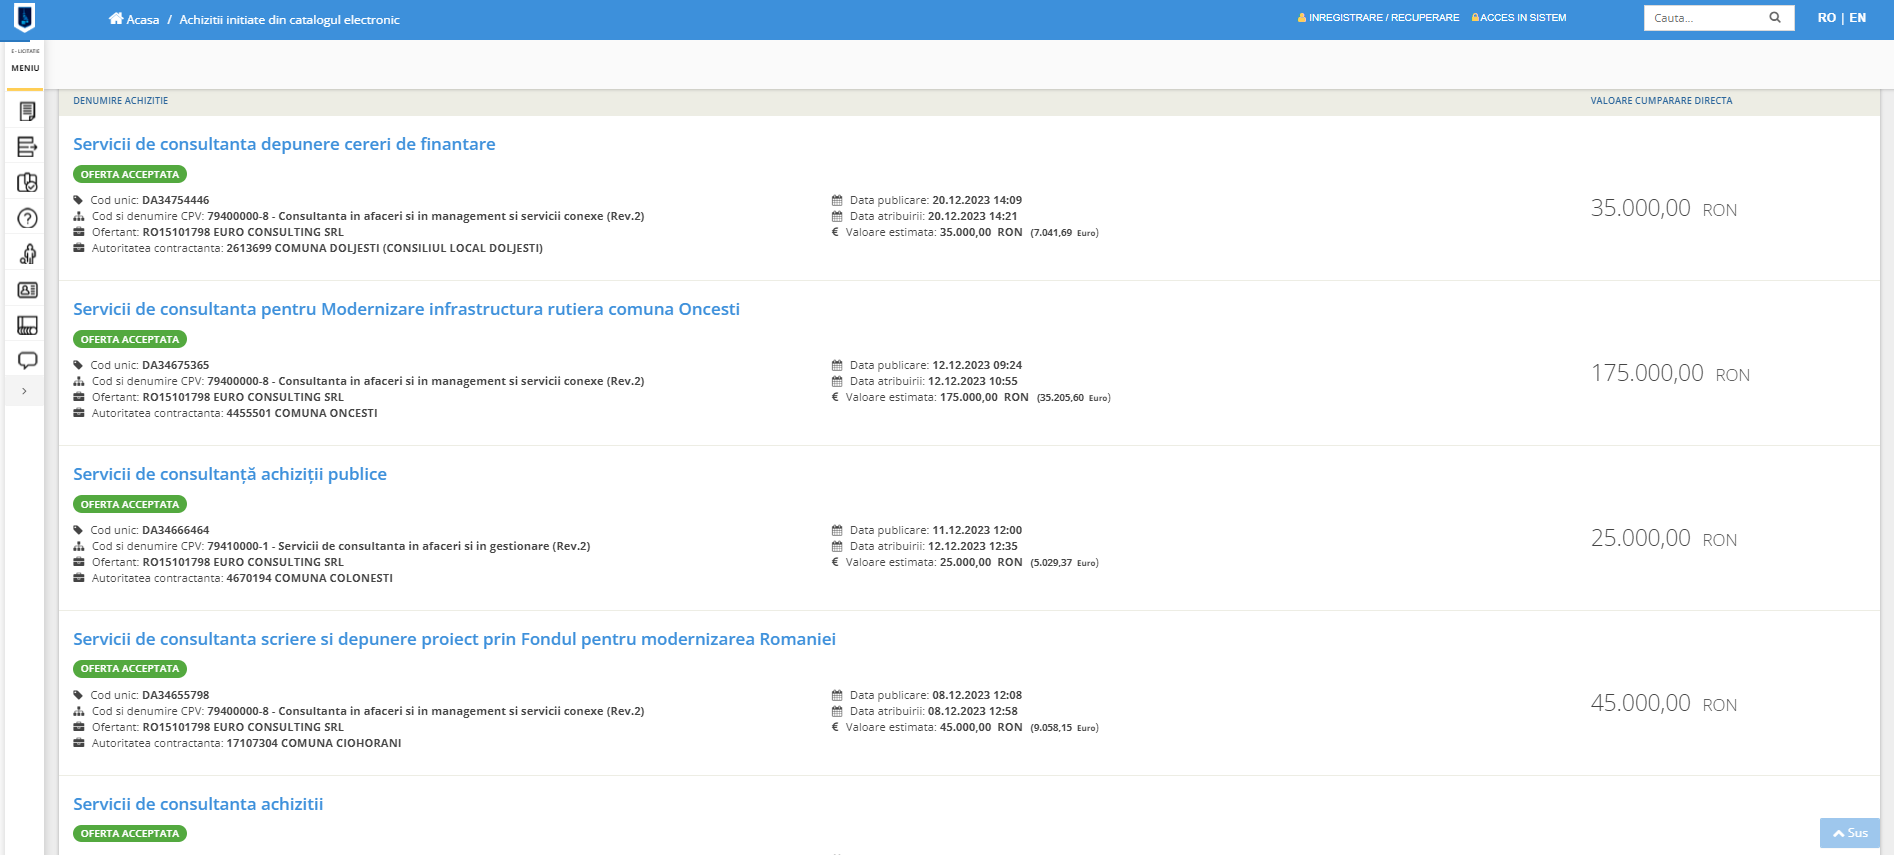Click the large 35.000,00 RON direct purchase value

pyautogui.click(x=1664, y=208)
